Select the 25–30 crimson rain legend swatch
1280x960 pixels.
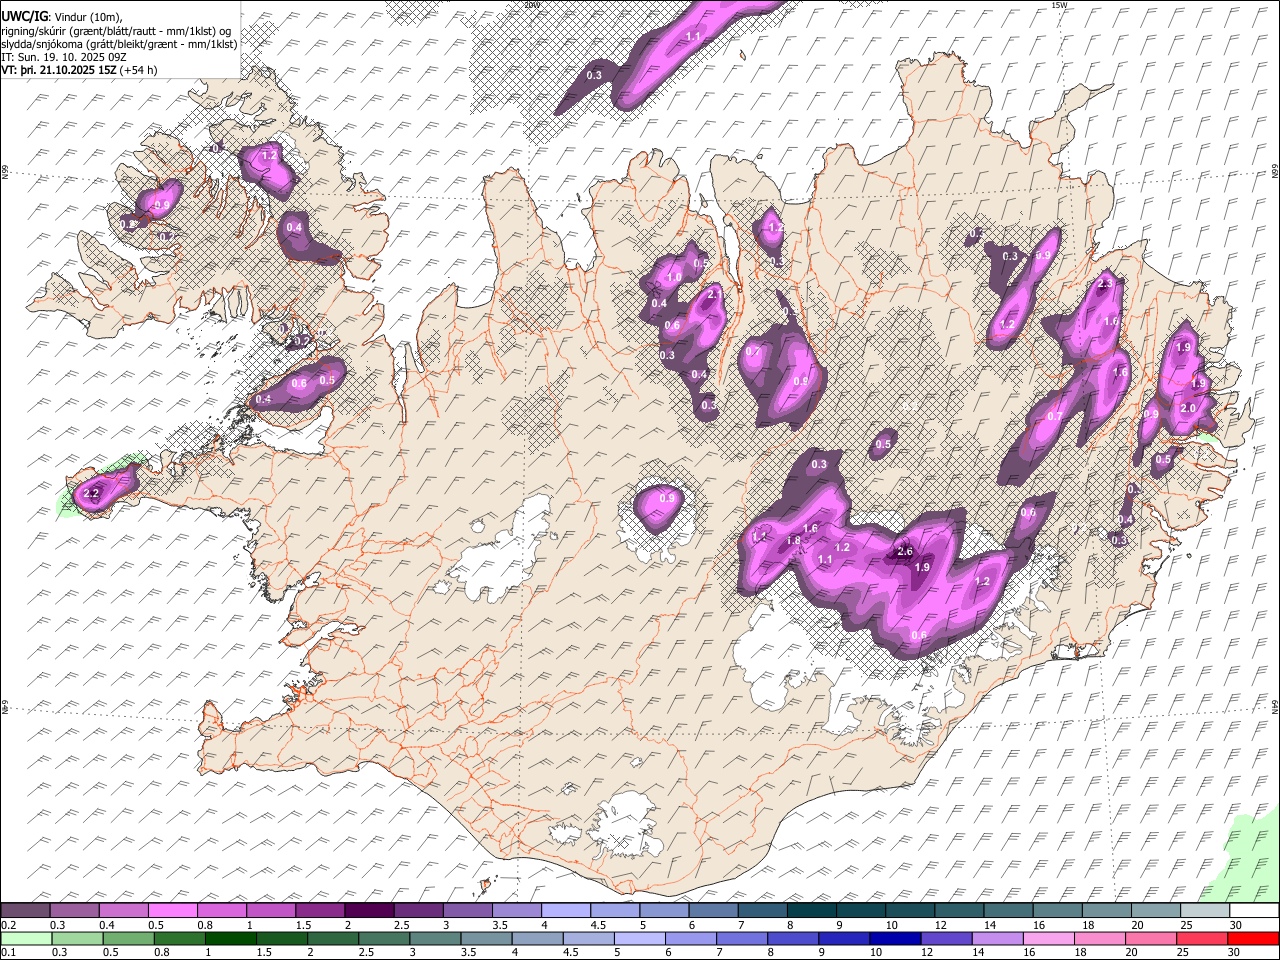(x=1202, y=939)
